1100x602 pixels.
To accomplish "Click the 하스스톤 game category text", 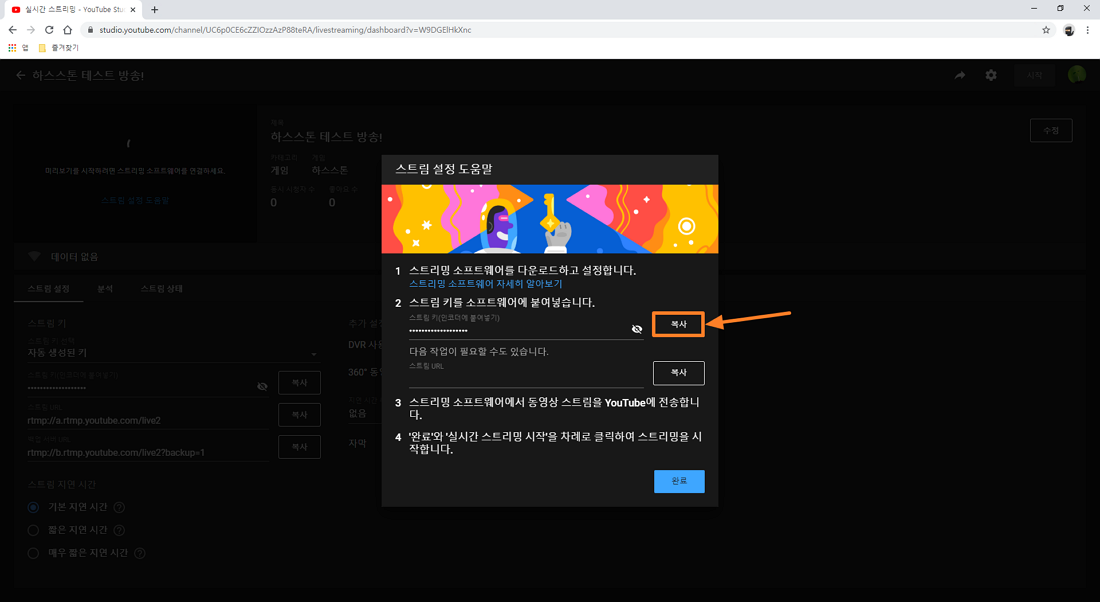I will (330, 170).
